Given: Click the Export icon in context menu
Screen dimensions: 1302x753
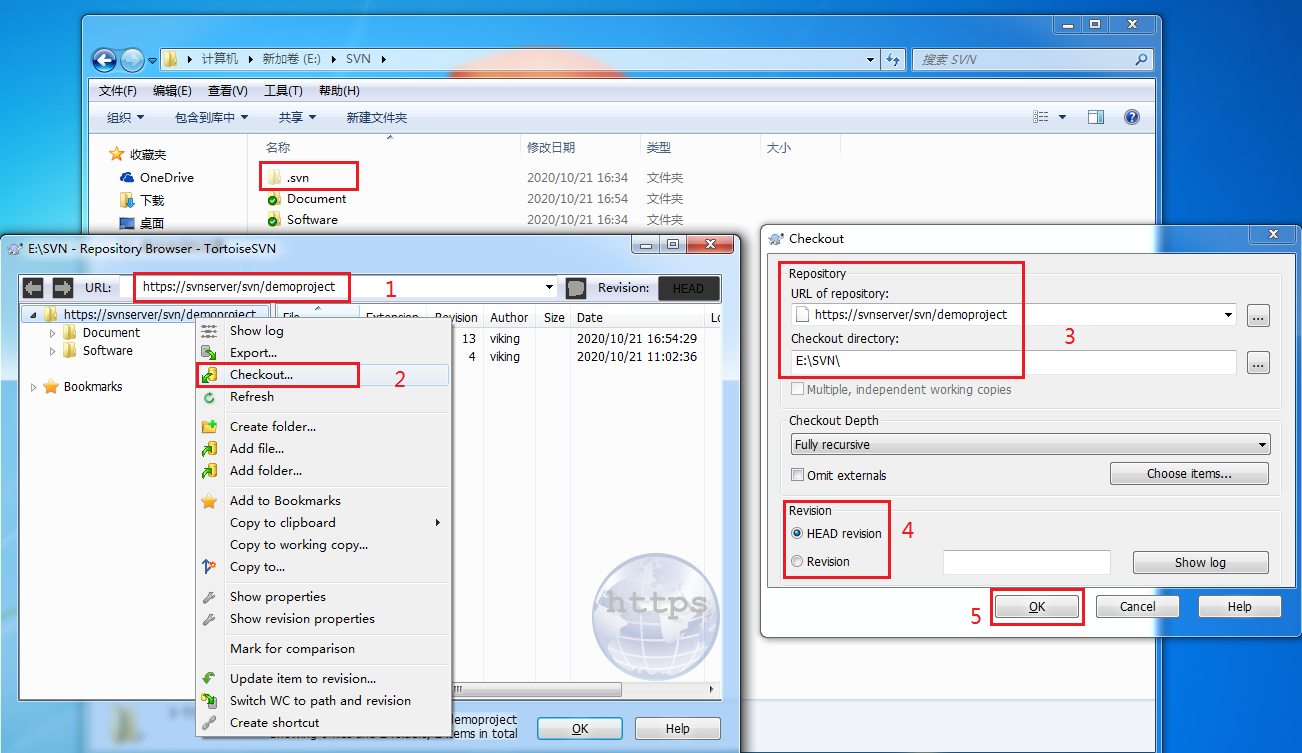Looking at the screenshot, I should 209,353.
